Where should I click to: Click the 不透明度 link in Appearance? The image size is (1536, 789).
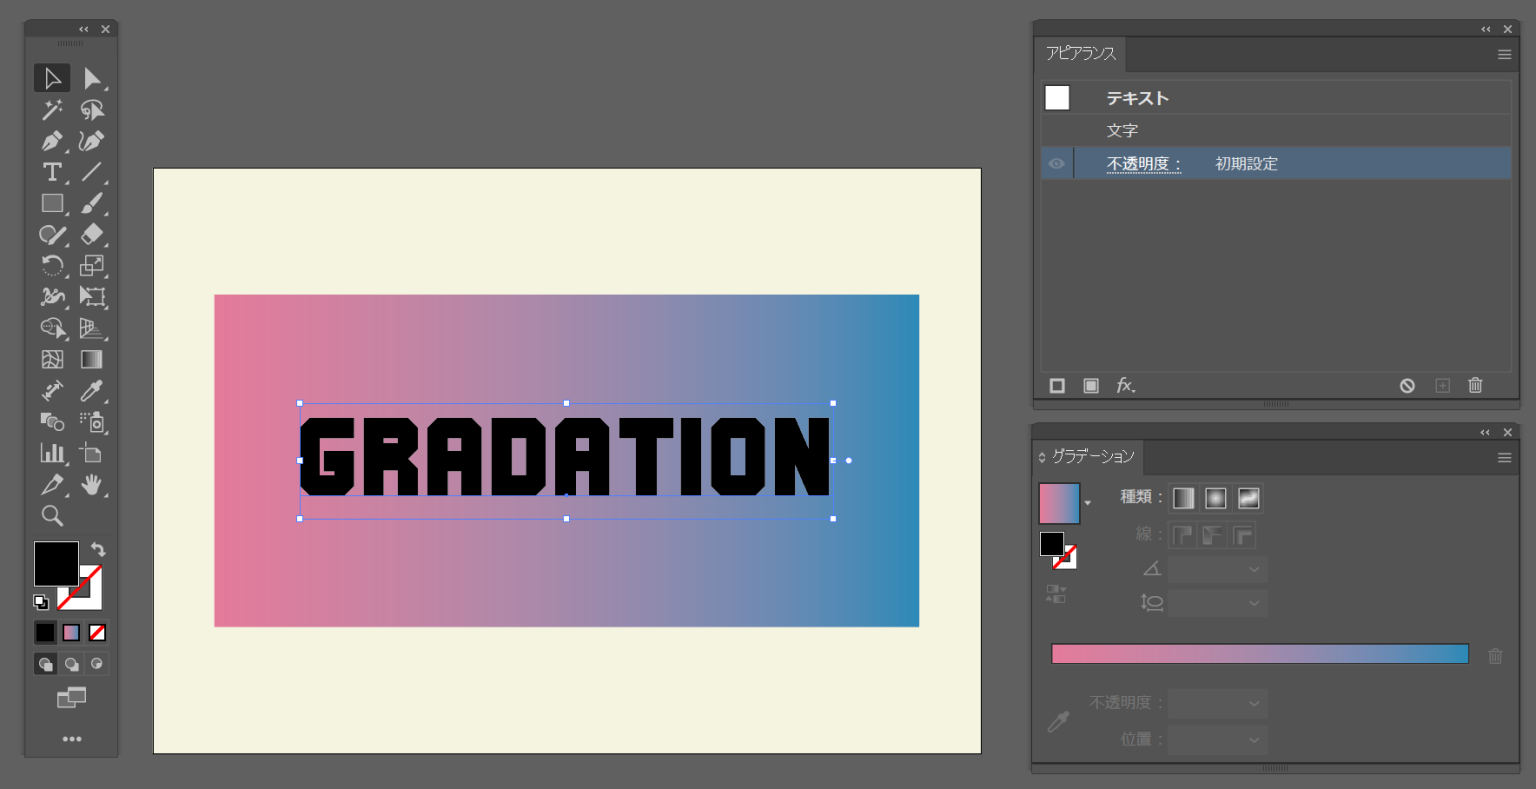1143,164
